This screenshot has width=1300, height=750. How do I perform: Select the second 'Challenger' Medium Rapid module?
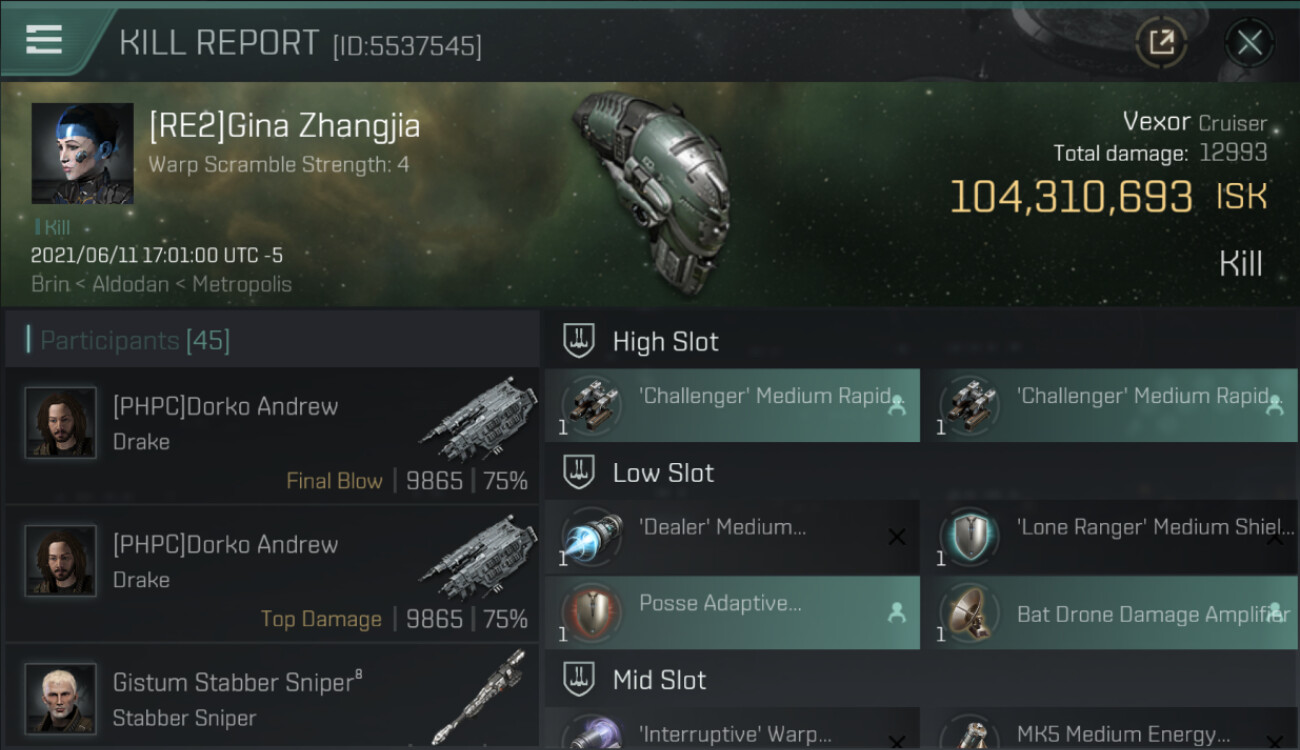pyautogui.click(x=1110, y=405)
